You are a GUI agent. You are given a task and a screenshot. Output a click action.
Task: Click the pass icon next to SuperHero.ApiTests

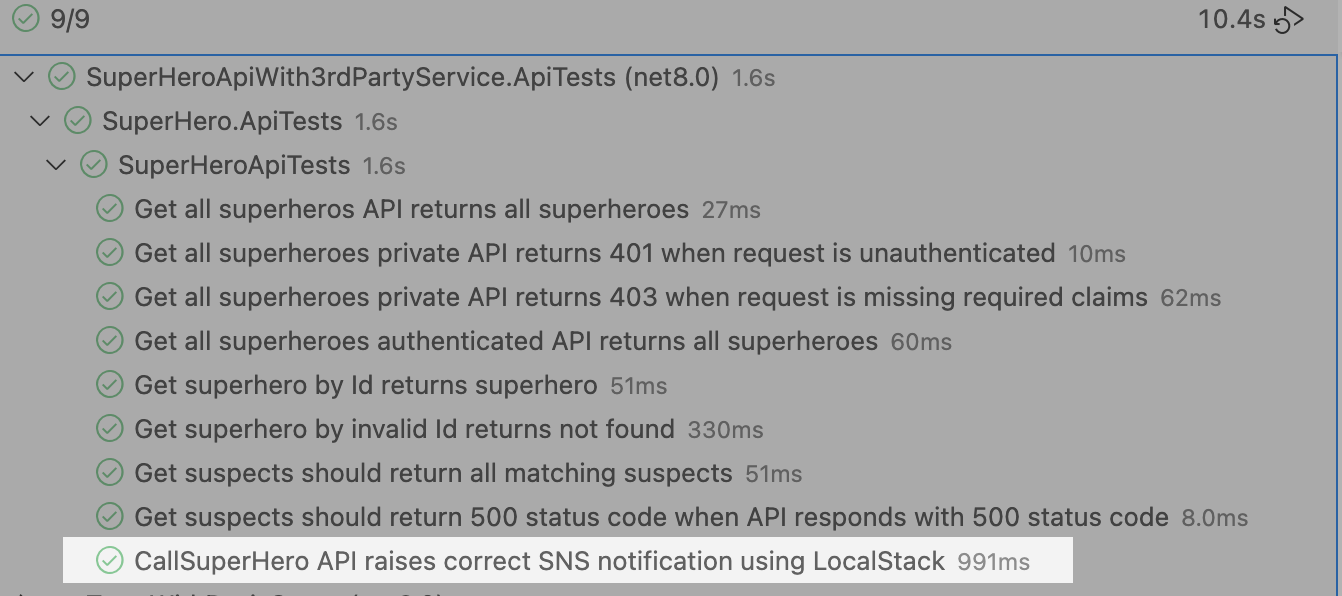click(x=78, y=121)
